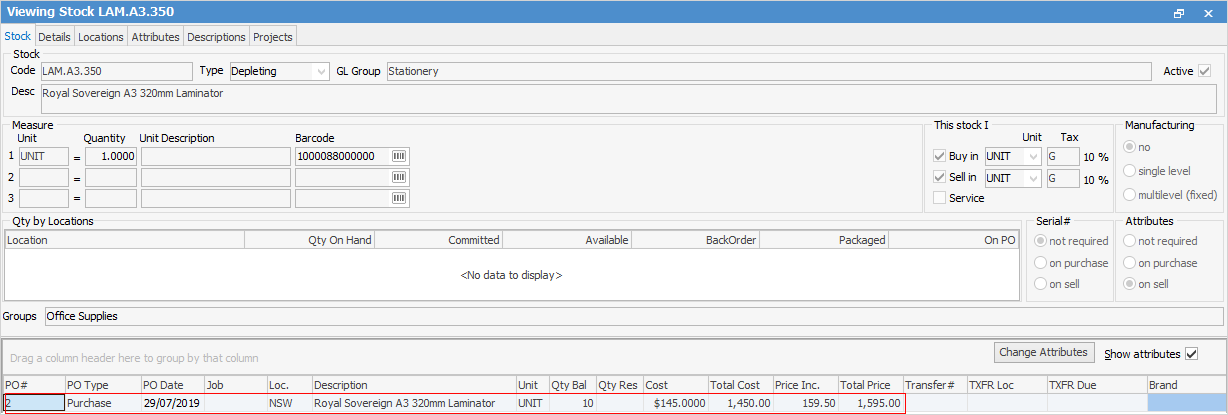This screenshot has width=1228, height=415.
Task: Click barcode icon for Measure row 2
Action: tap(400, 177)
